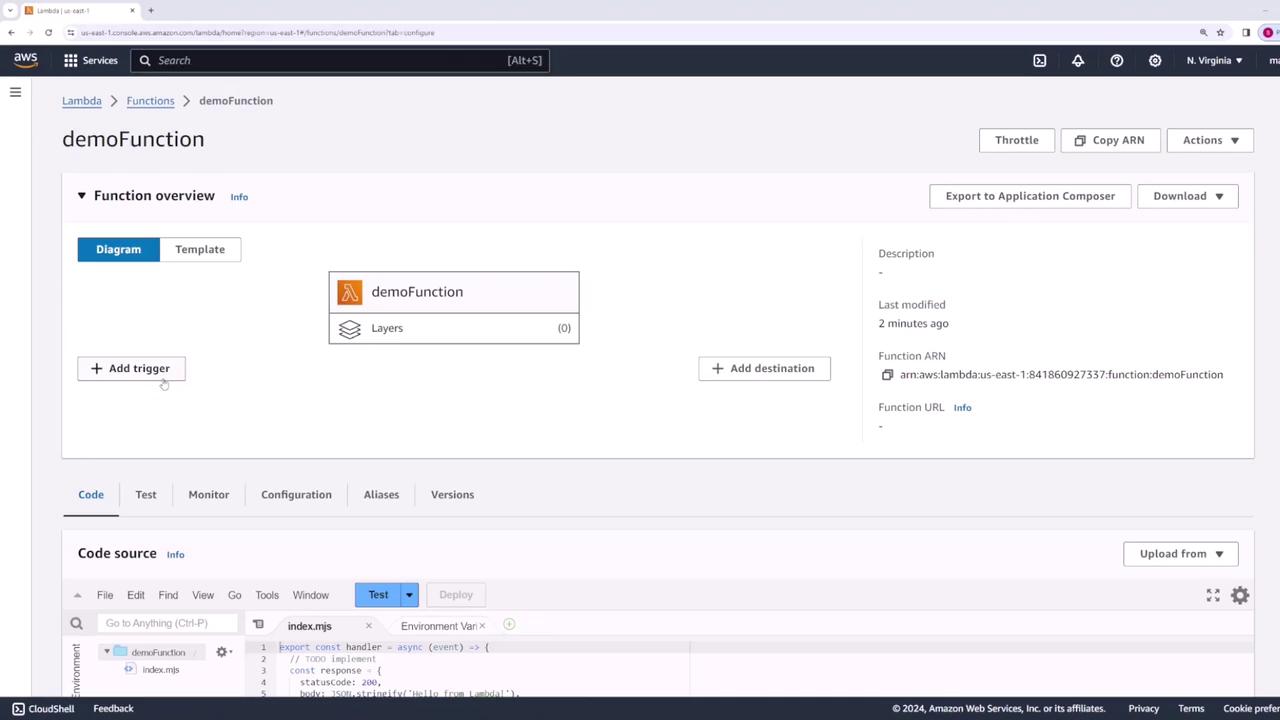This screenshot has width=1280, height=720.
Task: Click the editor pane toggle icon beside tabs
Action: (258, 625)
